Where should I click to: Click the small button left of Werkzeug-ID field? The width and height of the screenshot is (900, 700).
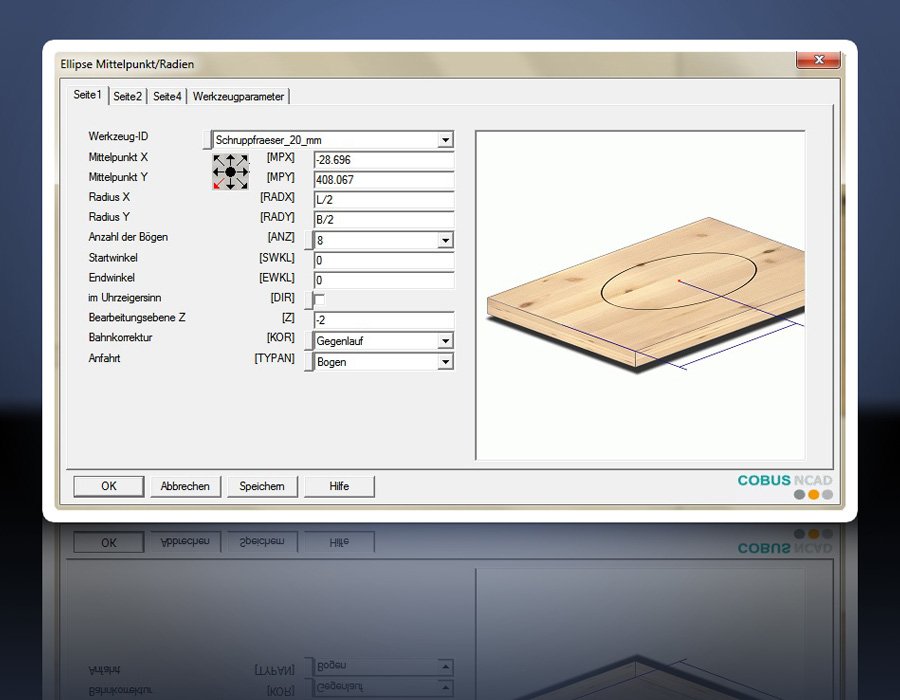(207, 140)
